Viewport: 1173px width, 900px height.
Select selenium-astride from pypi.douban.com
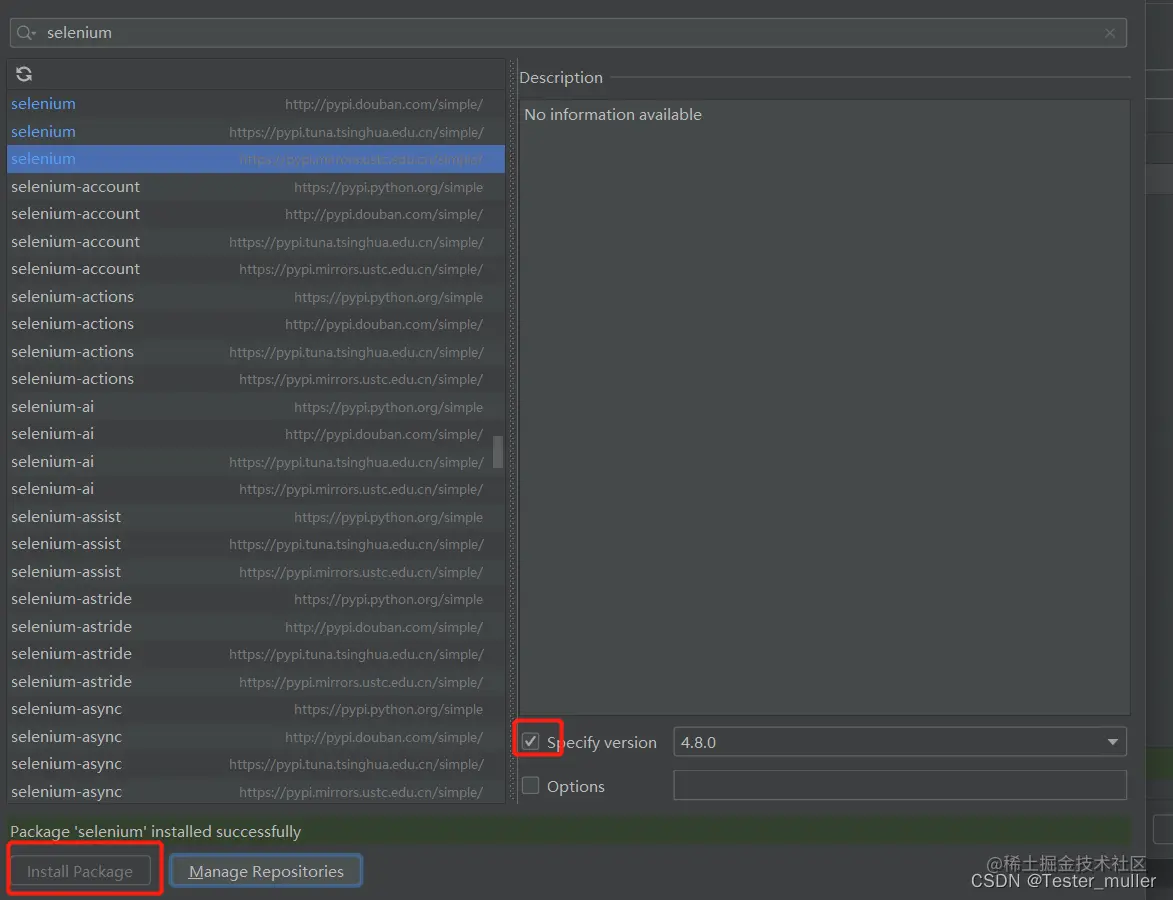(256, 626)
